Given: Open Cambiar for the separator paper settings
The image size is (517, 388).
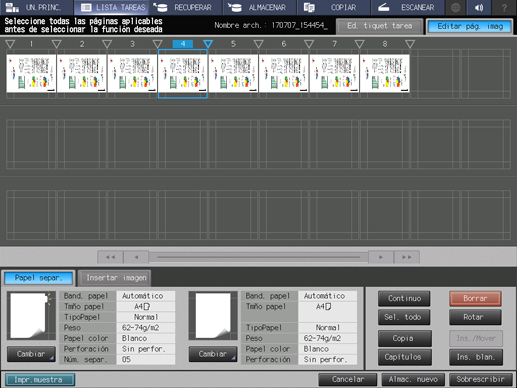Looking at the screenshot, I should click(31, 354).
